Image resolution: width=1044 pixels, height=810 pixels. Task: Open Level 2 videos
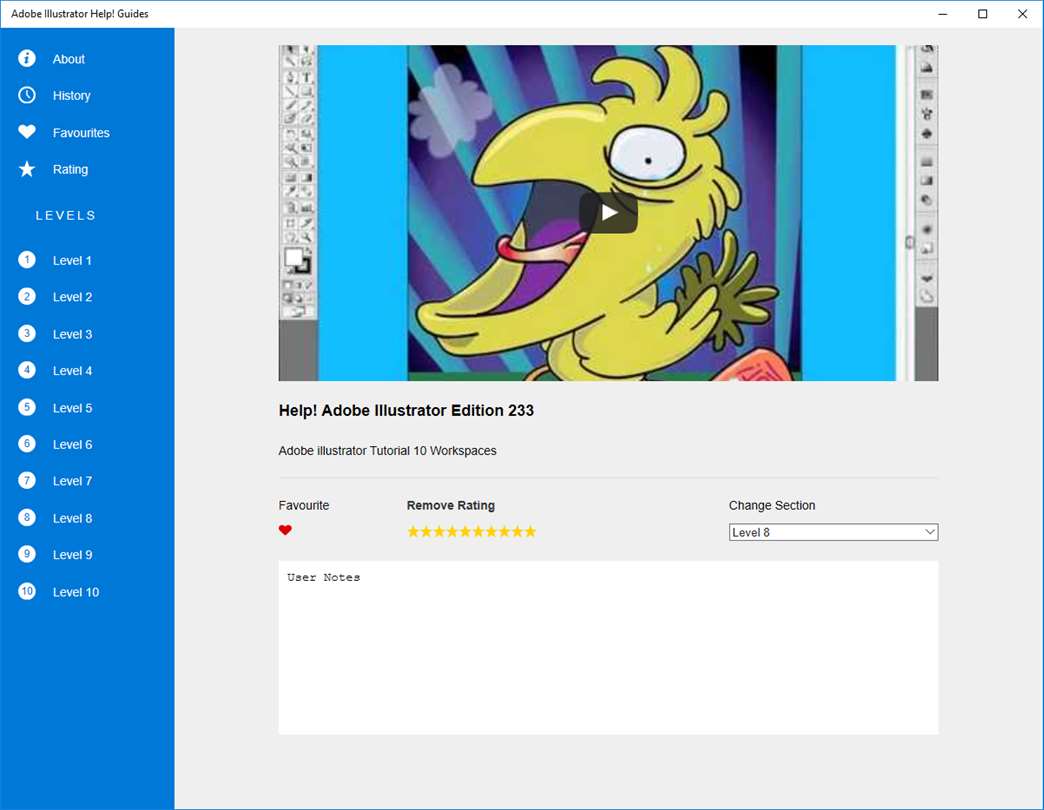click(x=72, y=298)
